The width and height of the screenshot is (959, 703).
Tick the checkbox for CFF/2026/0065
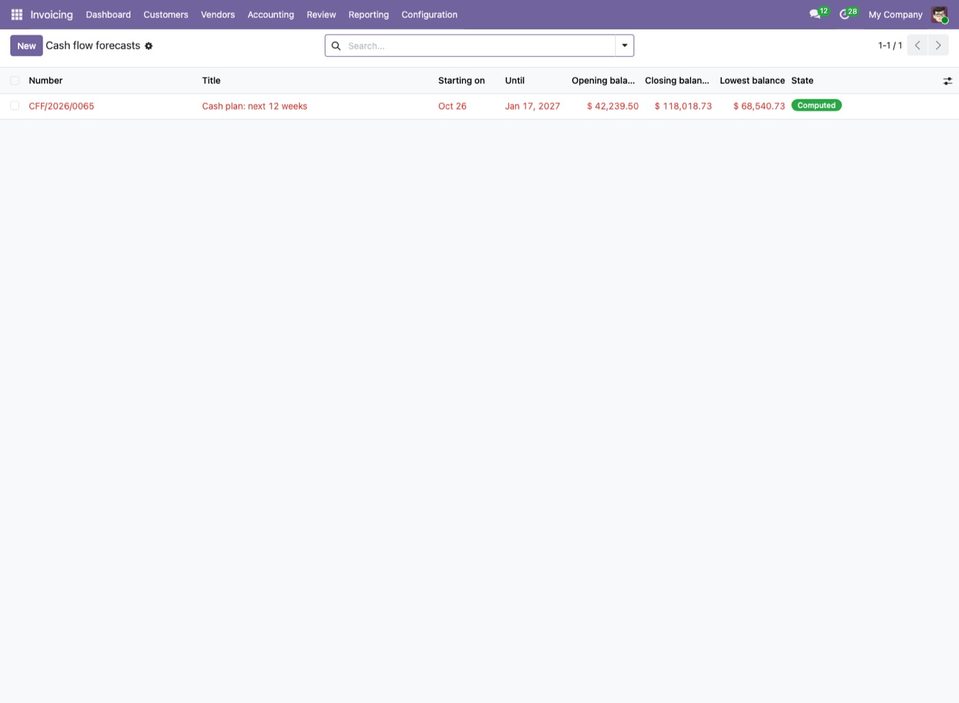coord(15,106)
